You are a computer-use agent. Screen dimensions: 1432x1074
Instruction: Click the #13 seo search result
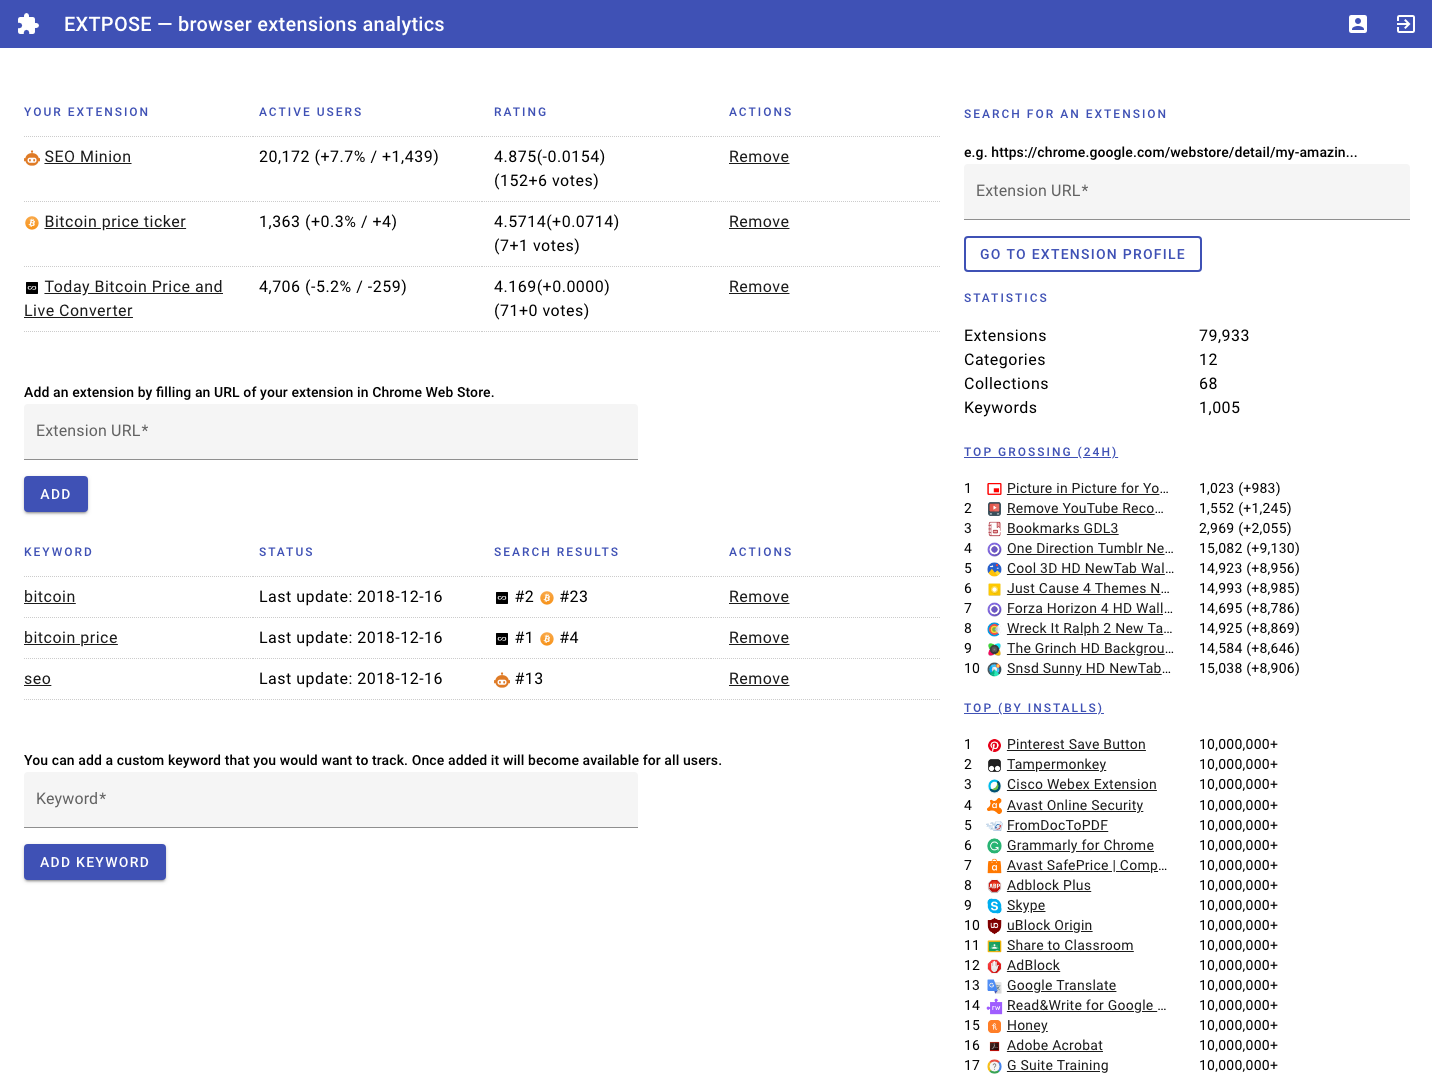point(529,679)
